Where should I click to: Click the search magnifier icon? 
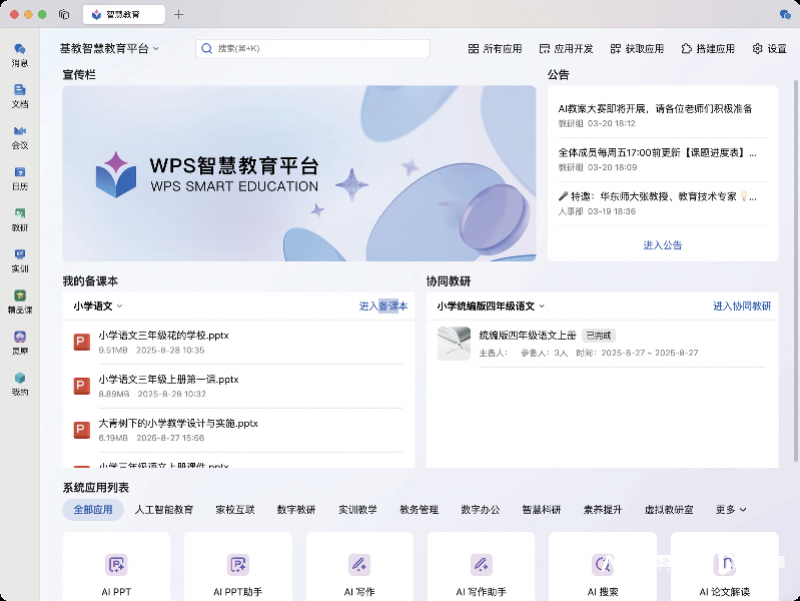(207, 48)
